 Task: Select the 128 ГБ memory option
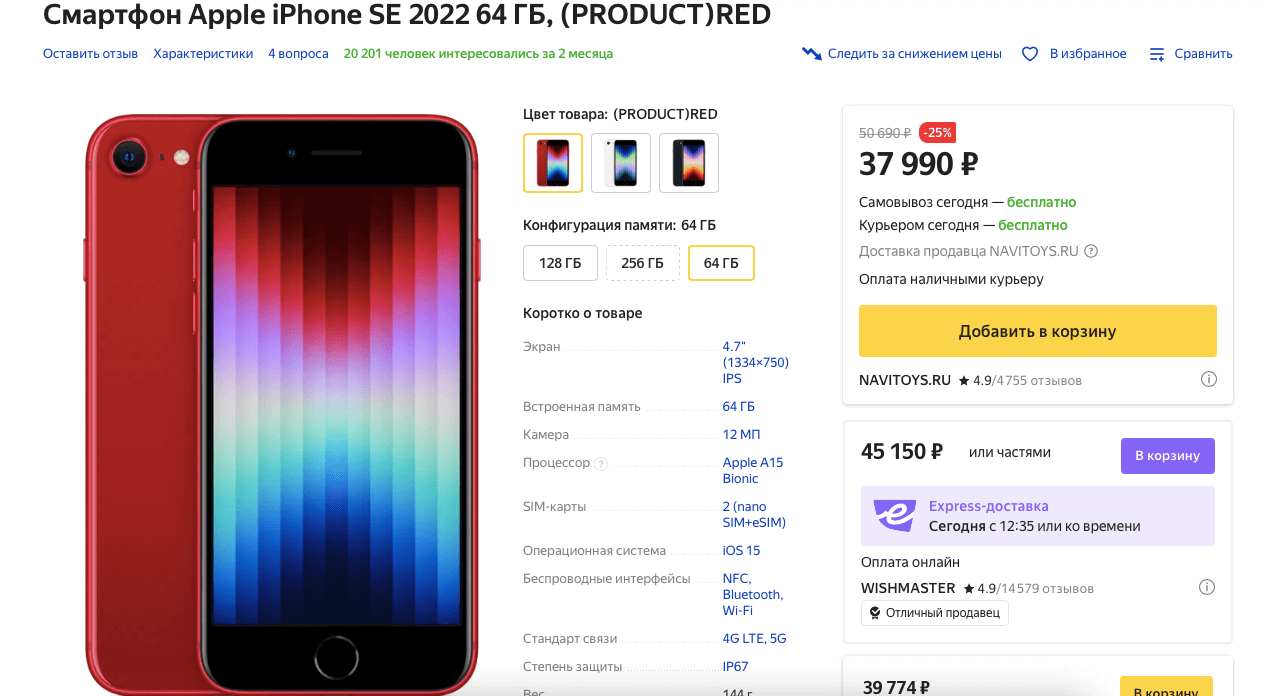[560, 262]
